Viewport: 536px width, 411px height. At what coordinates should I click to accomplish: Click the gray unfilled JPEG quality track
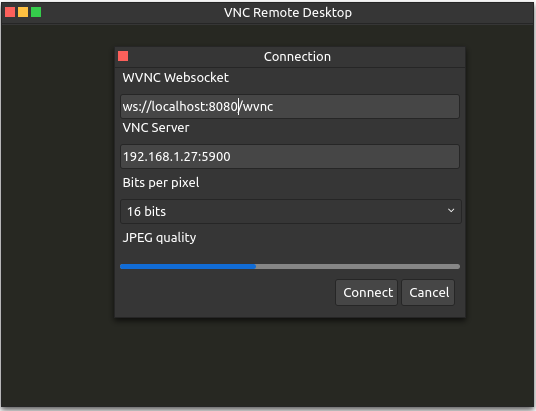click(x=358, y=266)
